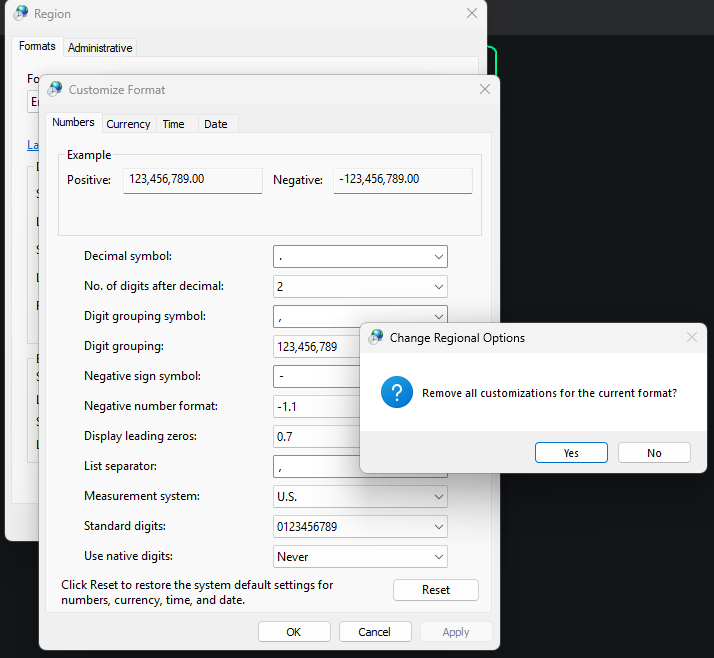Open the Date tab
This screenshot has height=658, width=714.
(x=215, y=124)
